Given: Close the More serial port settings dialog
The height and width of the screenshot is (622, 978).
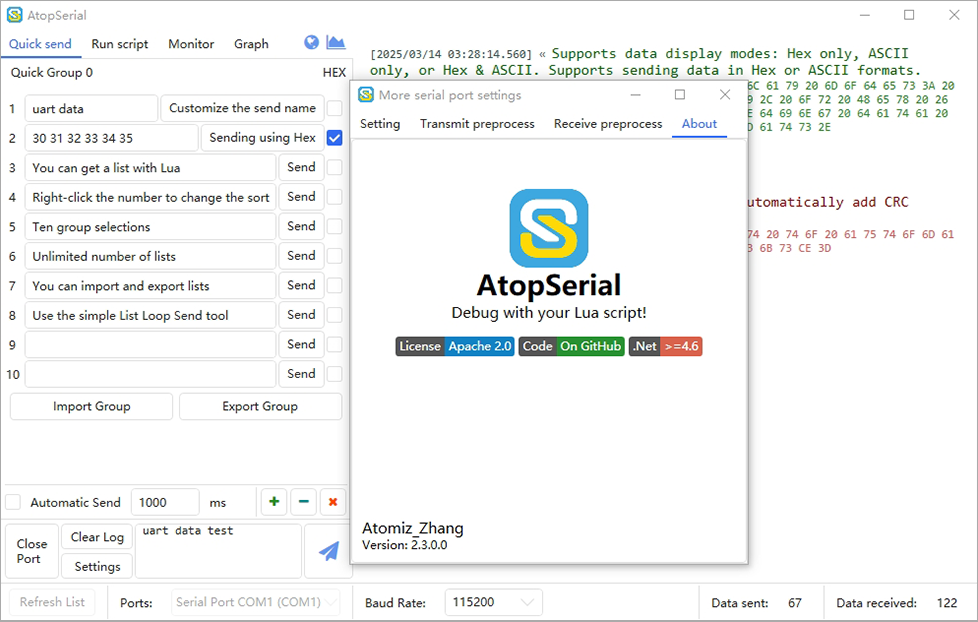Looking at the screenshot, I should coord(725,95).
